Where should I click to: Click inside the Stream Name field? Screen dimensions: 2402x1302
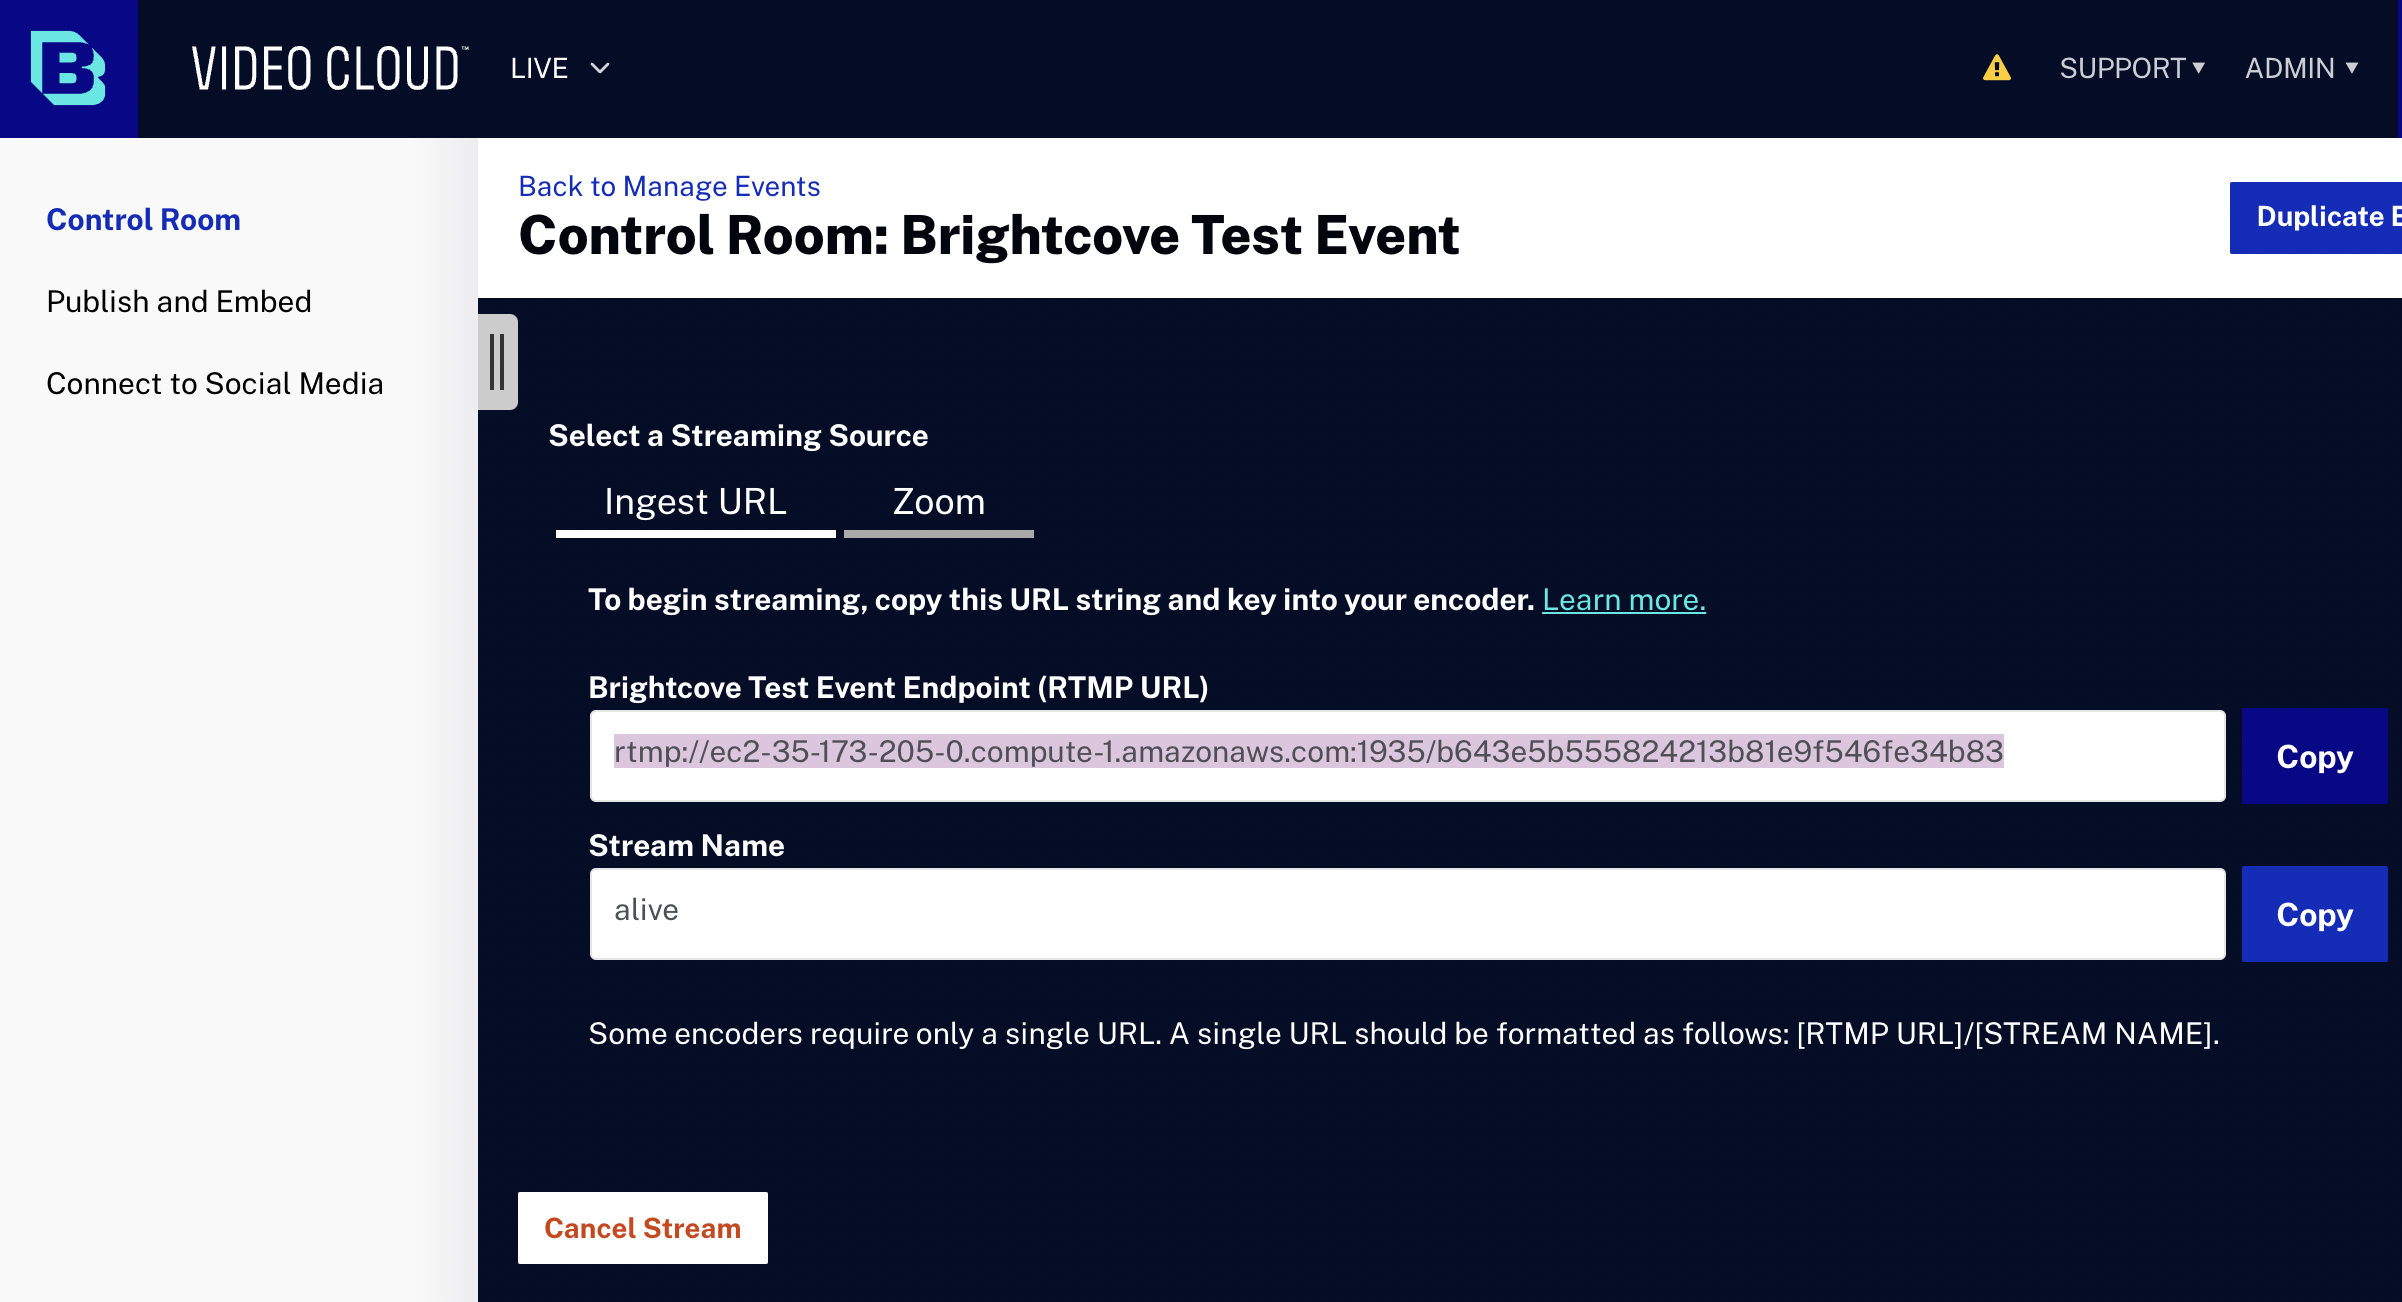click(x=1407, y=914)
